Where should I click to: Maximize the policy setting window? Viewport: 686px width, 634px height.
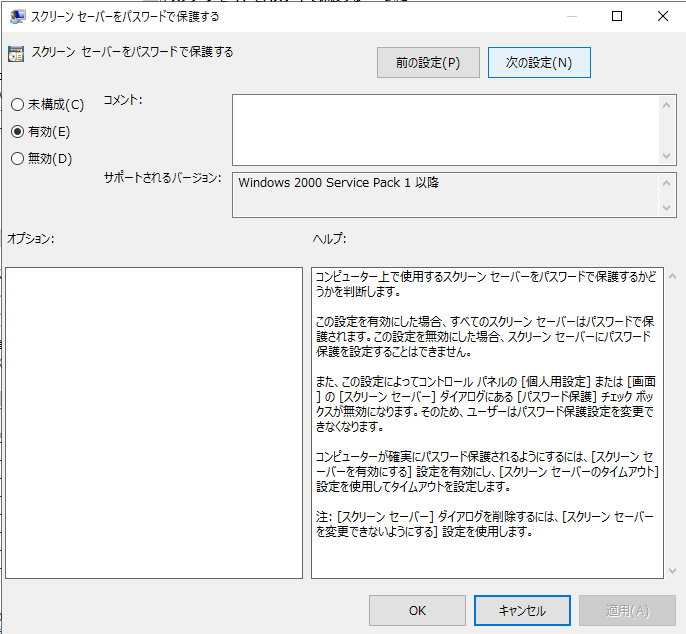(617, 16)
